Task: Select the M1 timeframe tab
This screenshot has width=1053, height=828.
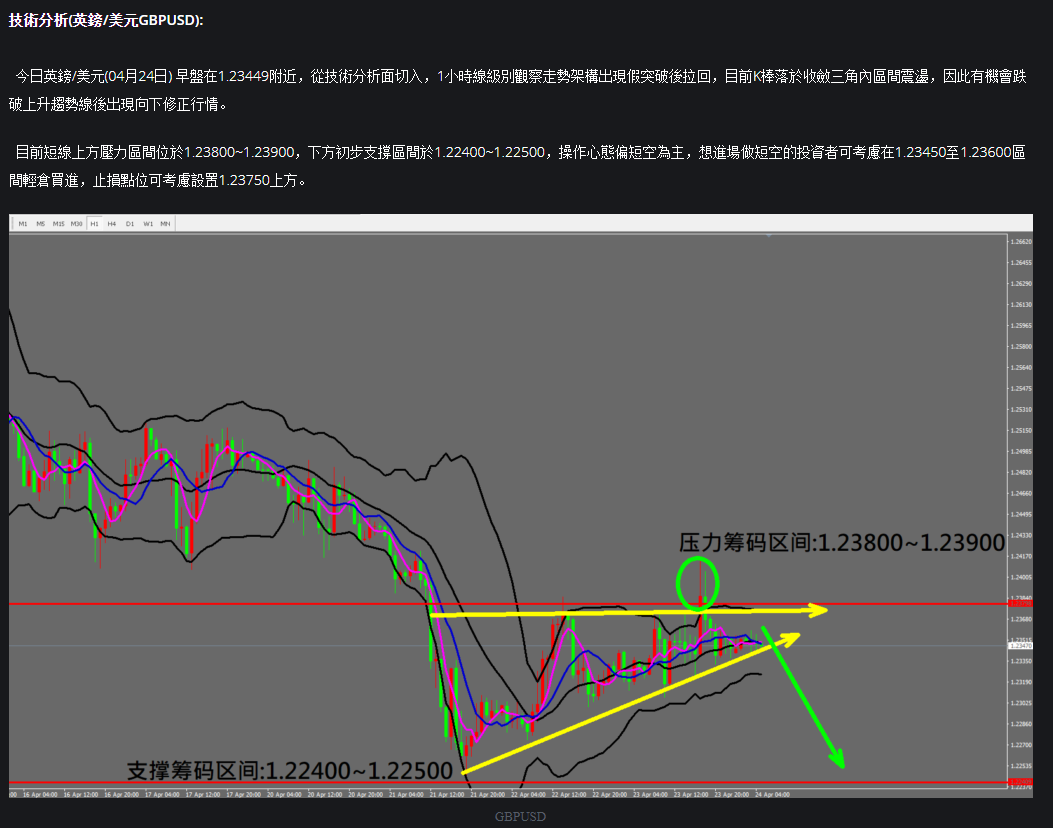Action: (x=23, y=224)
